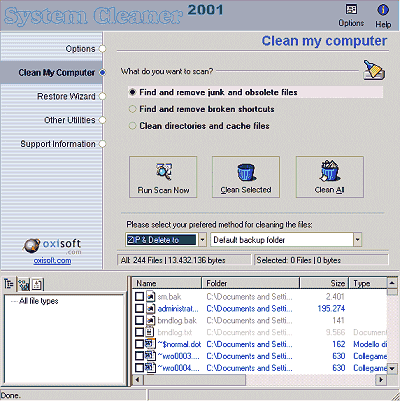Viewport: 400px width, 401px height.
Task: Check the box for sm.bak
Action: pos(139,296)
